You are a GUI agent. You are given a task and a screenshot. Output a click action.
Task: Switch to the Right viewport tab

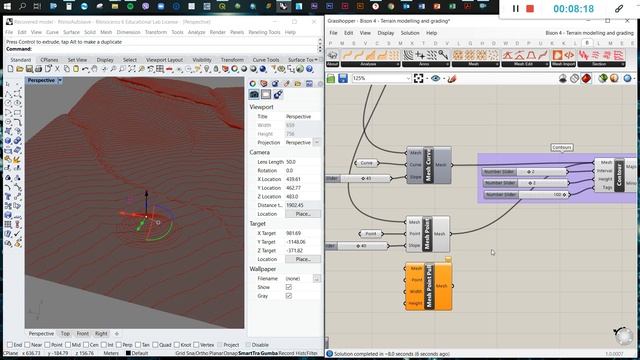click(x=101, y=333)
